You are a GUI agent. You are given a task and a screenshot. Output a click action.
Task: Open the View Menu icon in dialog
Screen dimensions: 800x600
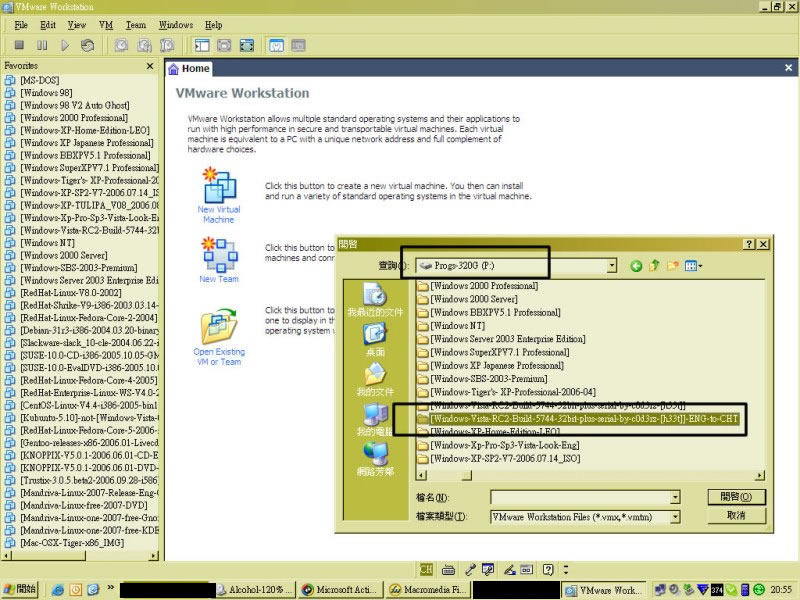pos(693,265)
